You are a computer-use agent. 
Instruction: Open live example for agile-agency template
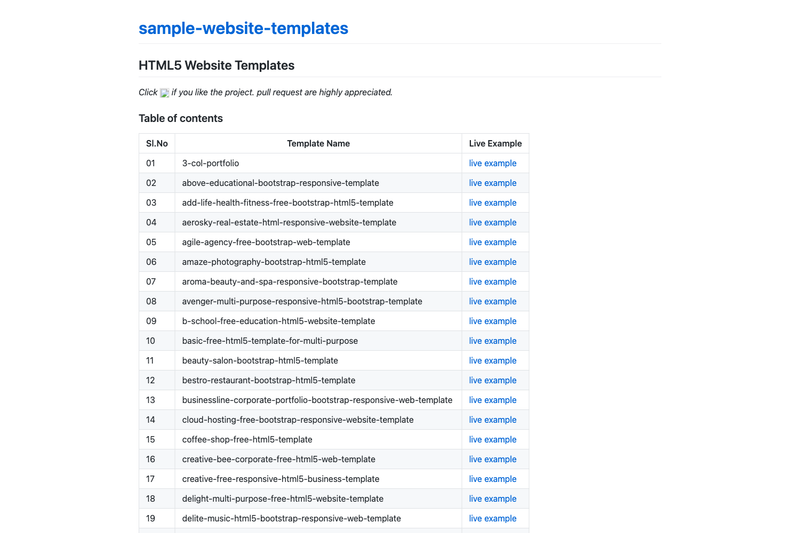(x=492, y=242)
